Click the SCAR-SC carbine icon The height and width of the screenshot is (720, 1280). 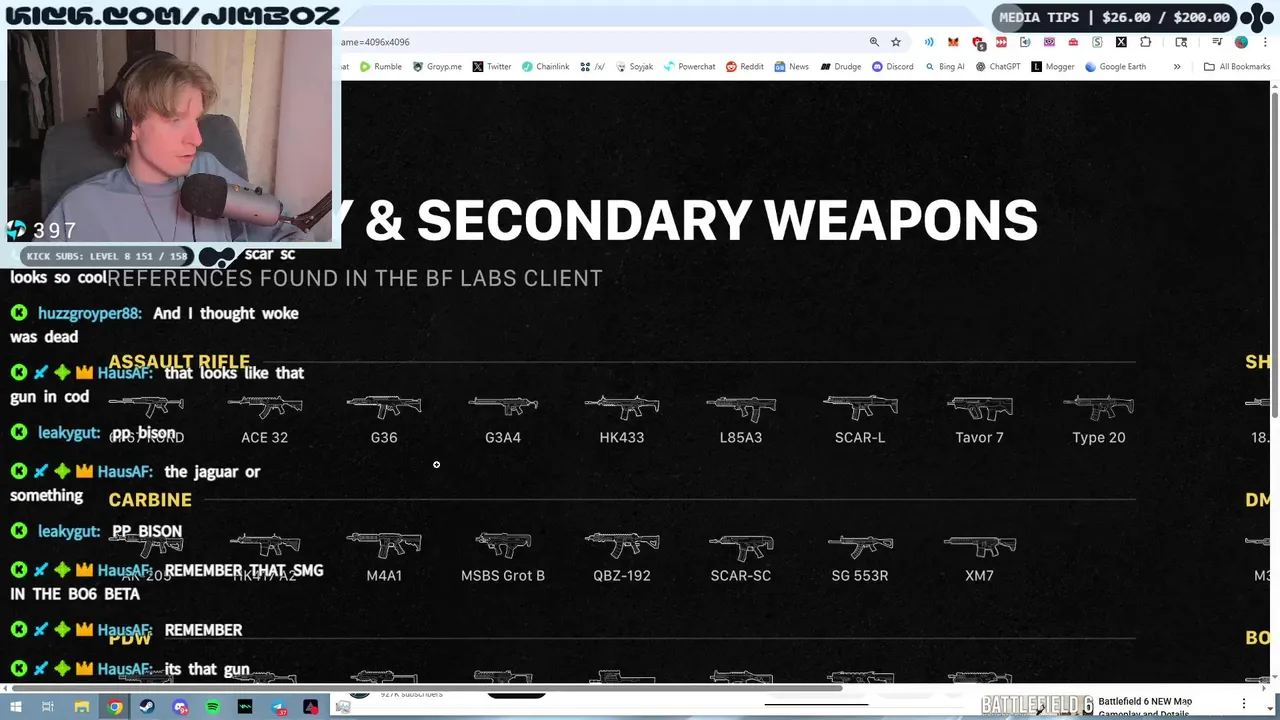point(741,545)
